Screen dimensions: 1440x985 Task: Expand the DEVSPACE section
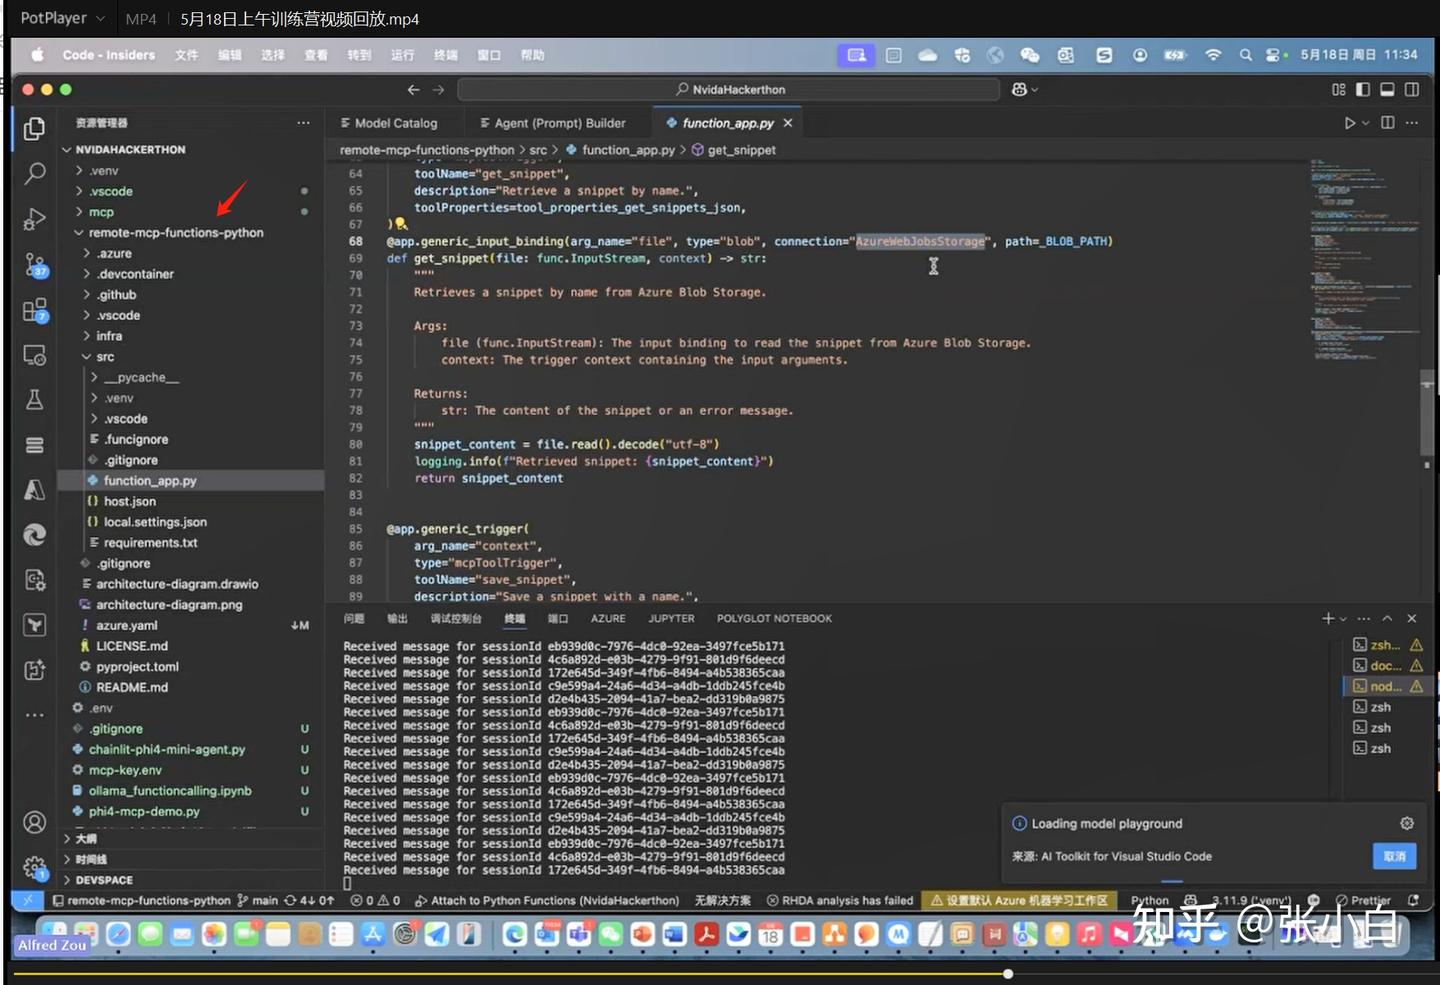[104, 880]
